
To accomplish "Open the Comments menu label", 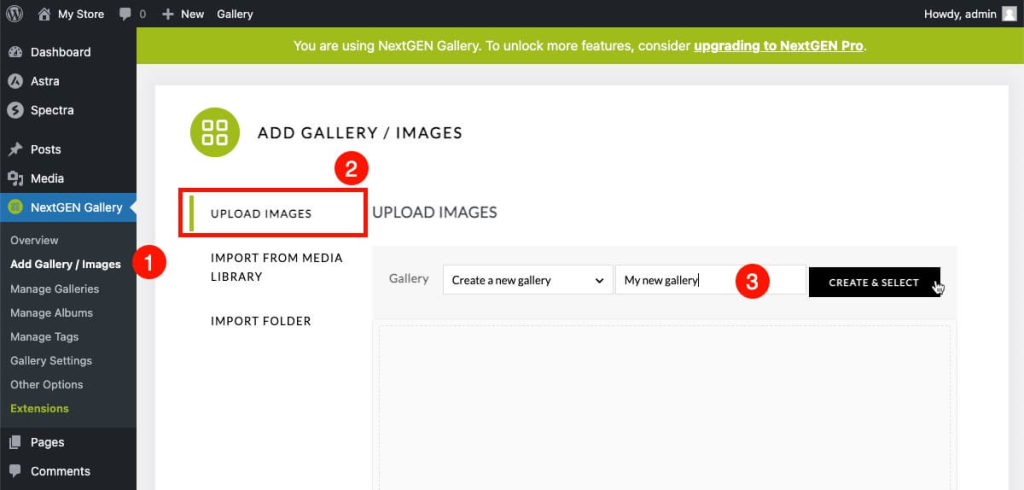I will tap(60, 471).
